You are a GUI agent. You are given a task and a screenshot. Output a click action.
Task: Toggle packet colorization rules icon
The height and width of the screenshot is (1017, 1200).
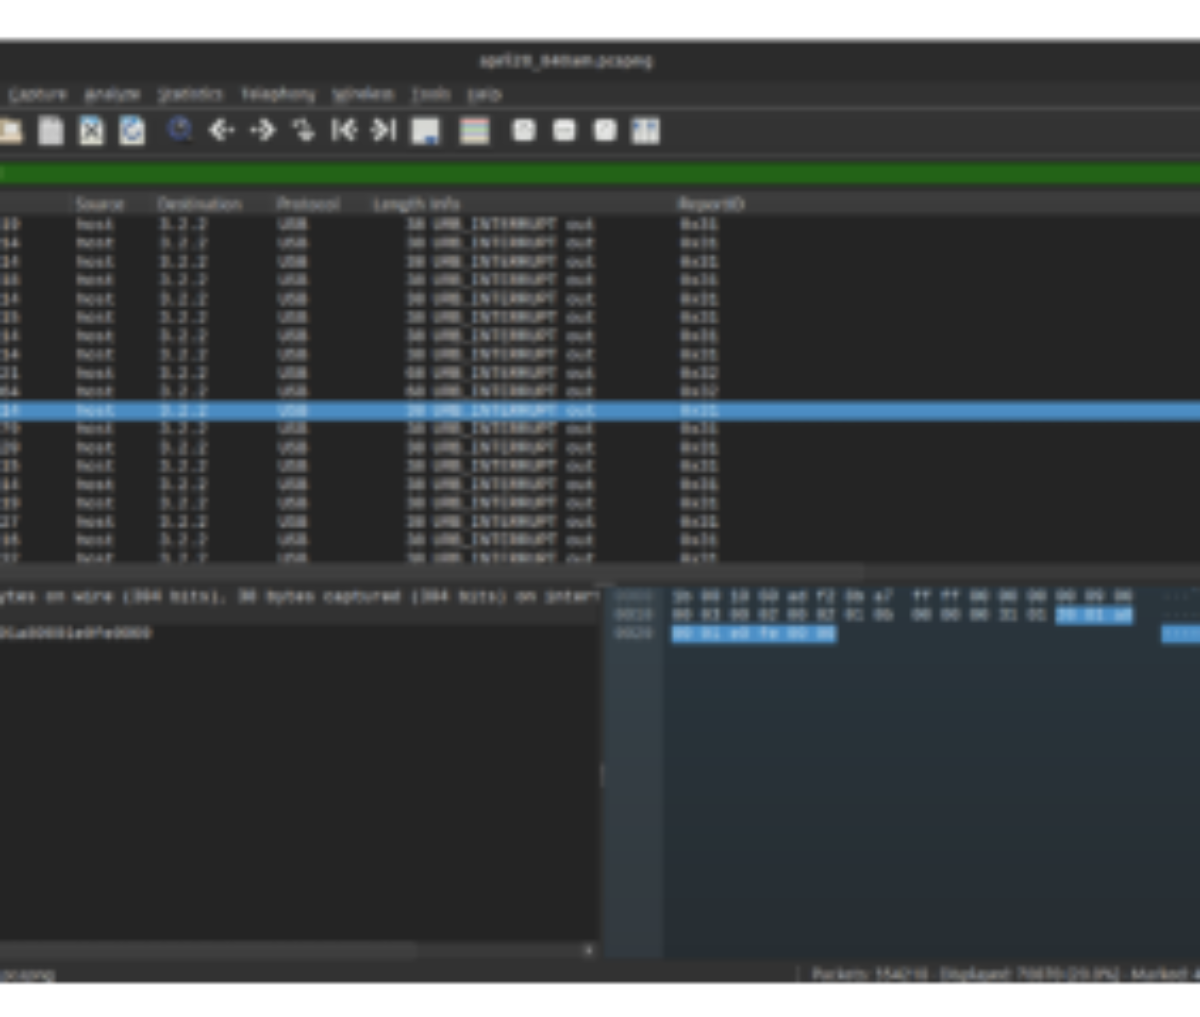[474, 131]
